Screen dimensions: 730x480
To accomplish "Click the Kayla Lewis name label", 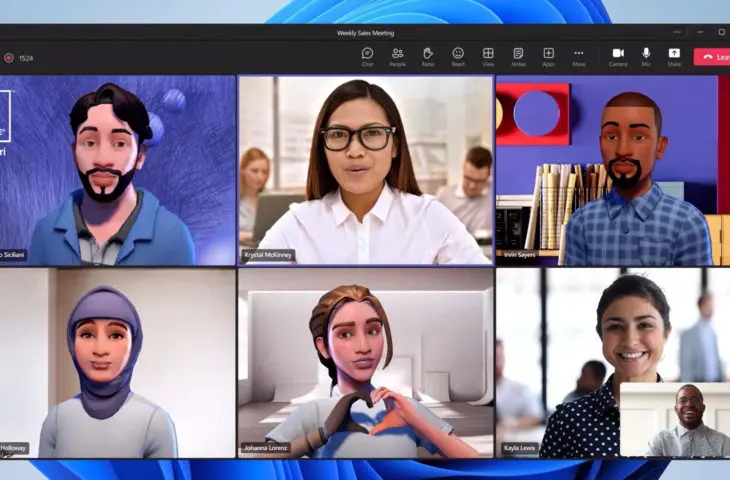I will pos(520,448).
